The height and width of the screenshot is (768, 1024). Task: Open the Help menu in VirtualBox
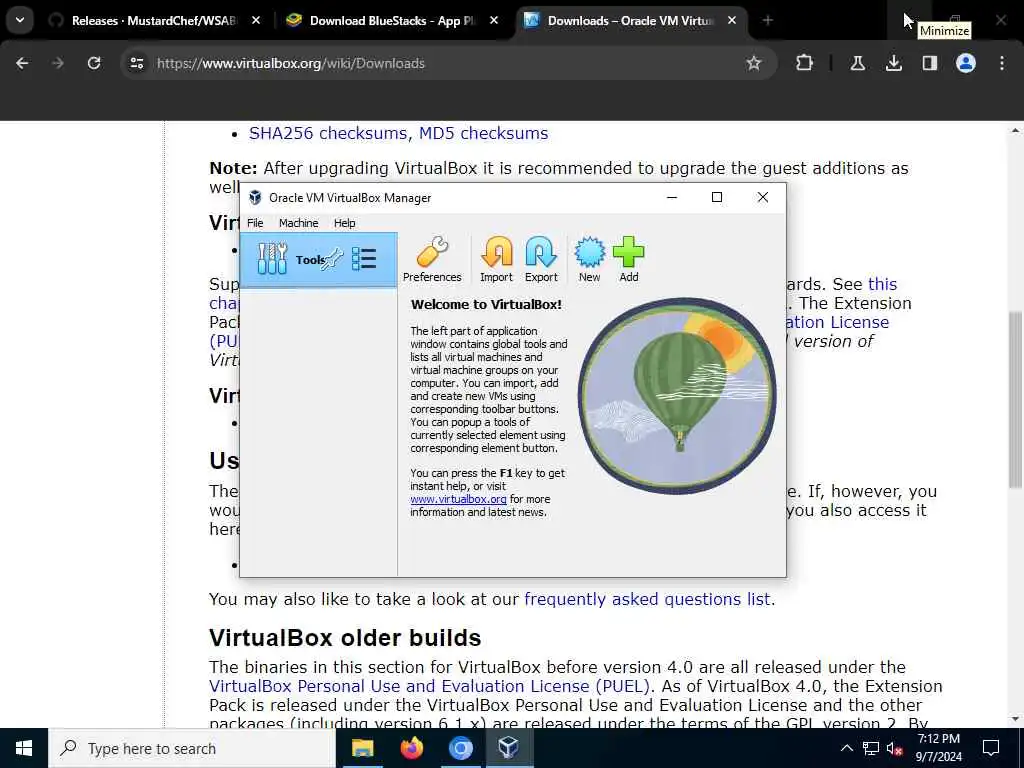pos(344,223)
